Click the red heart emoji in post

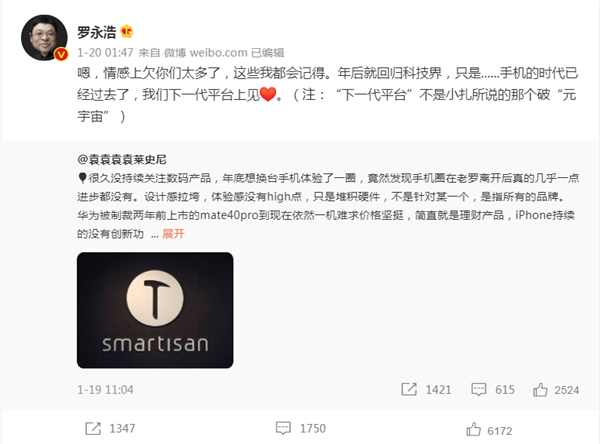[268, 94]
